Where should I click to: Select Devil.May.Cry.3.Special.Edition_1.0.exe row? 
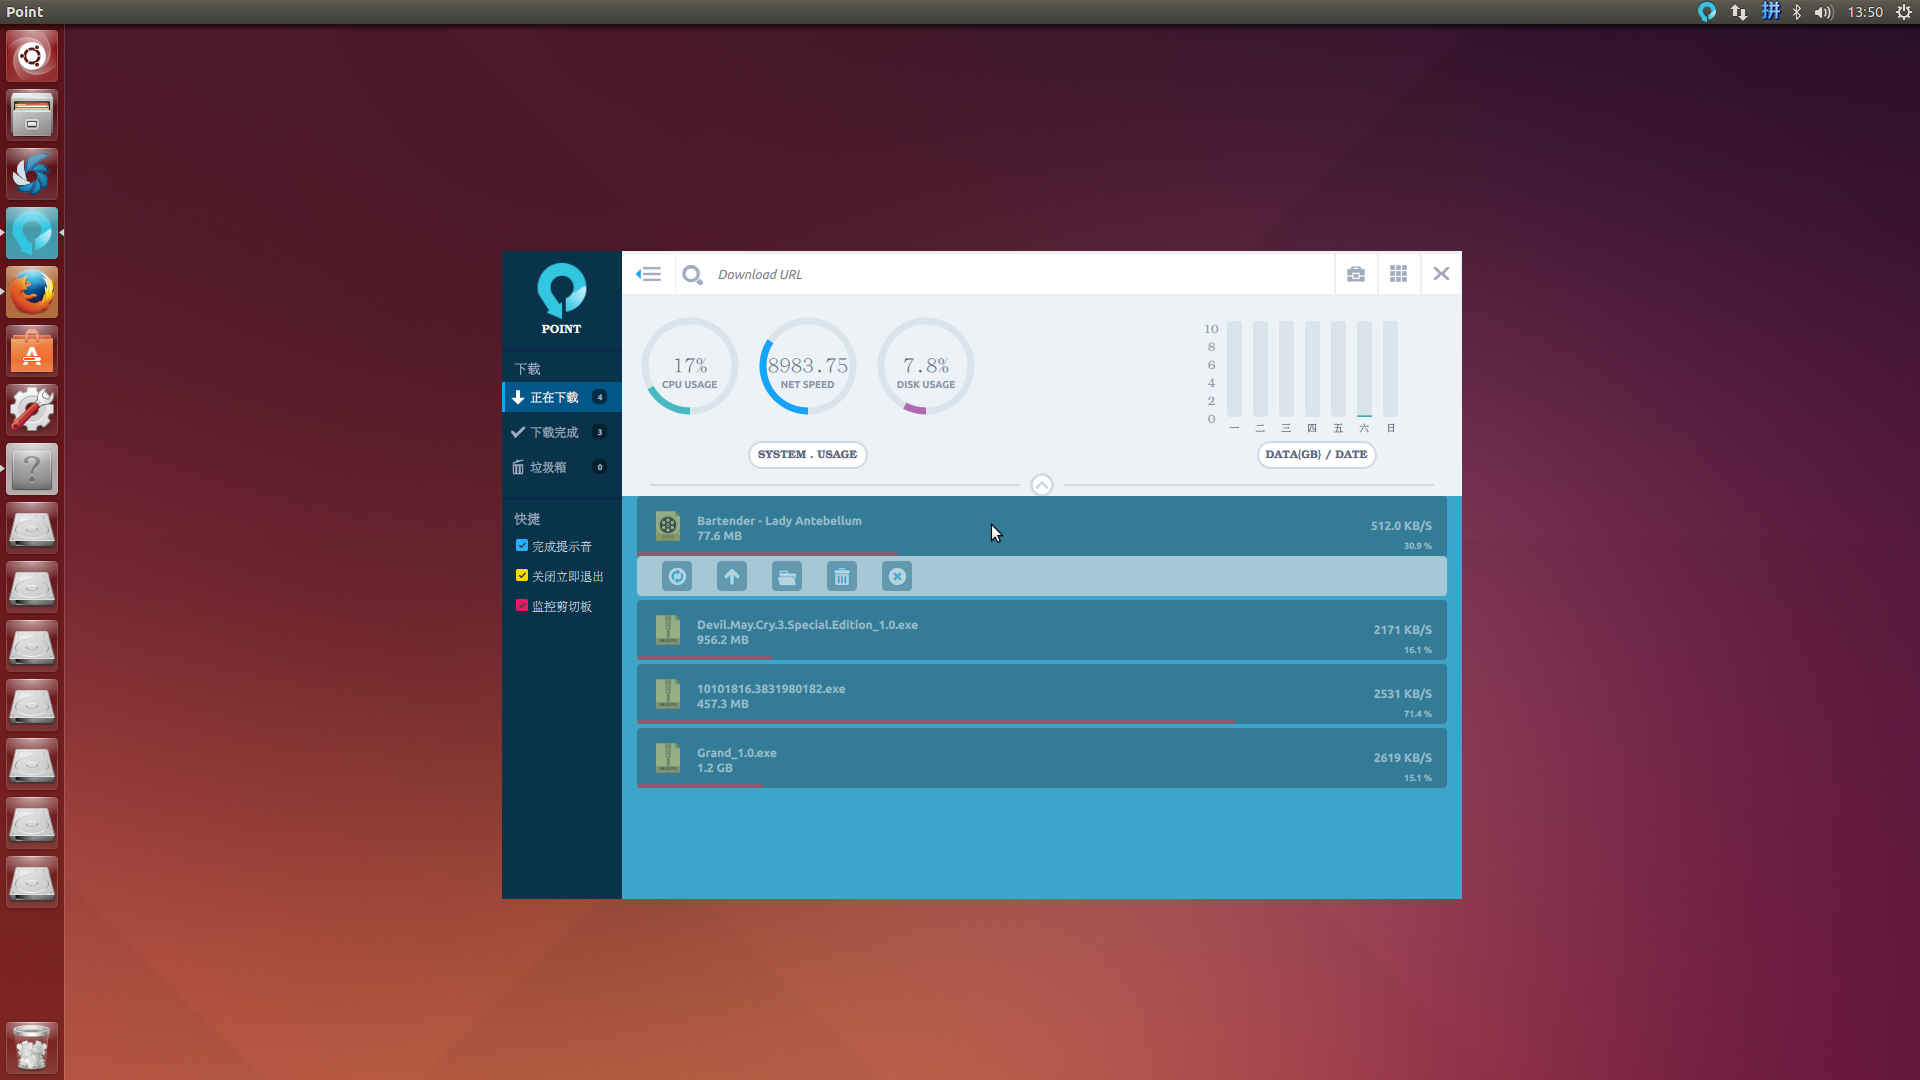[x=1042, y=630]
